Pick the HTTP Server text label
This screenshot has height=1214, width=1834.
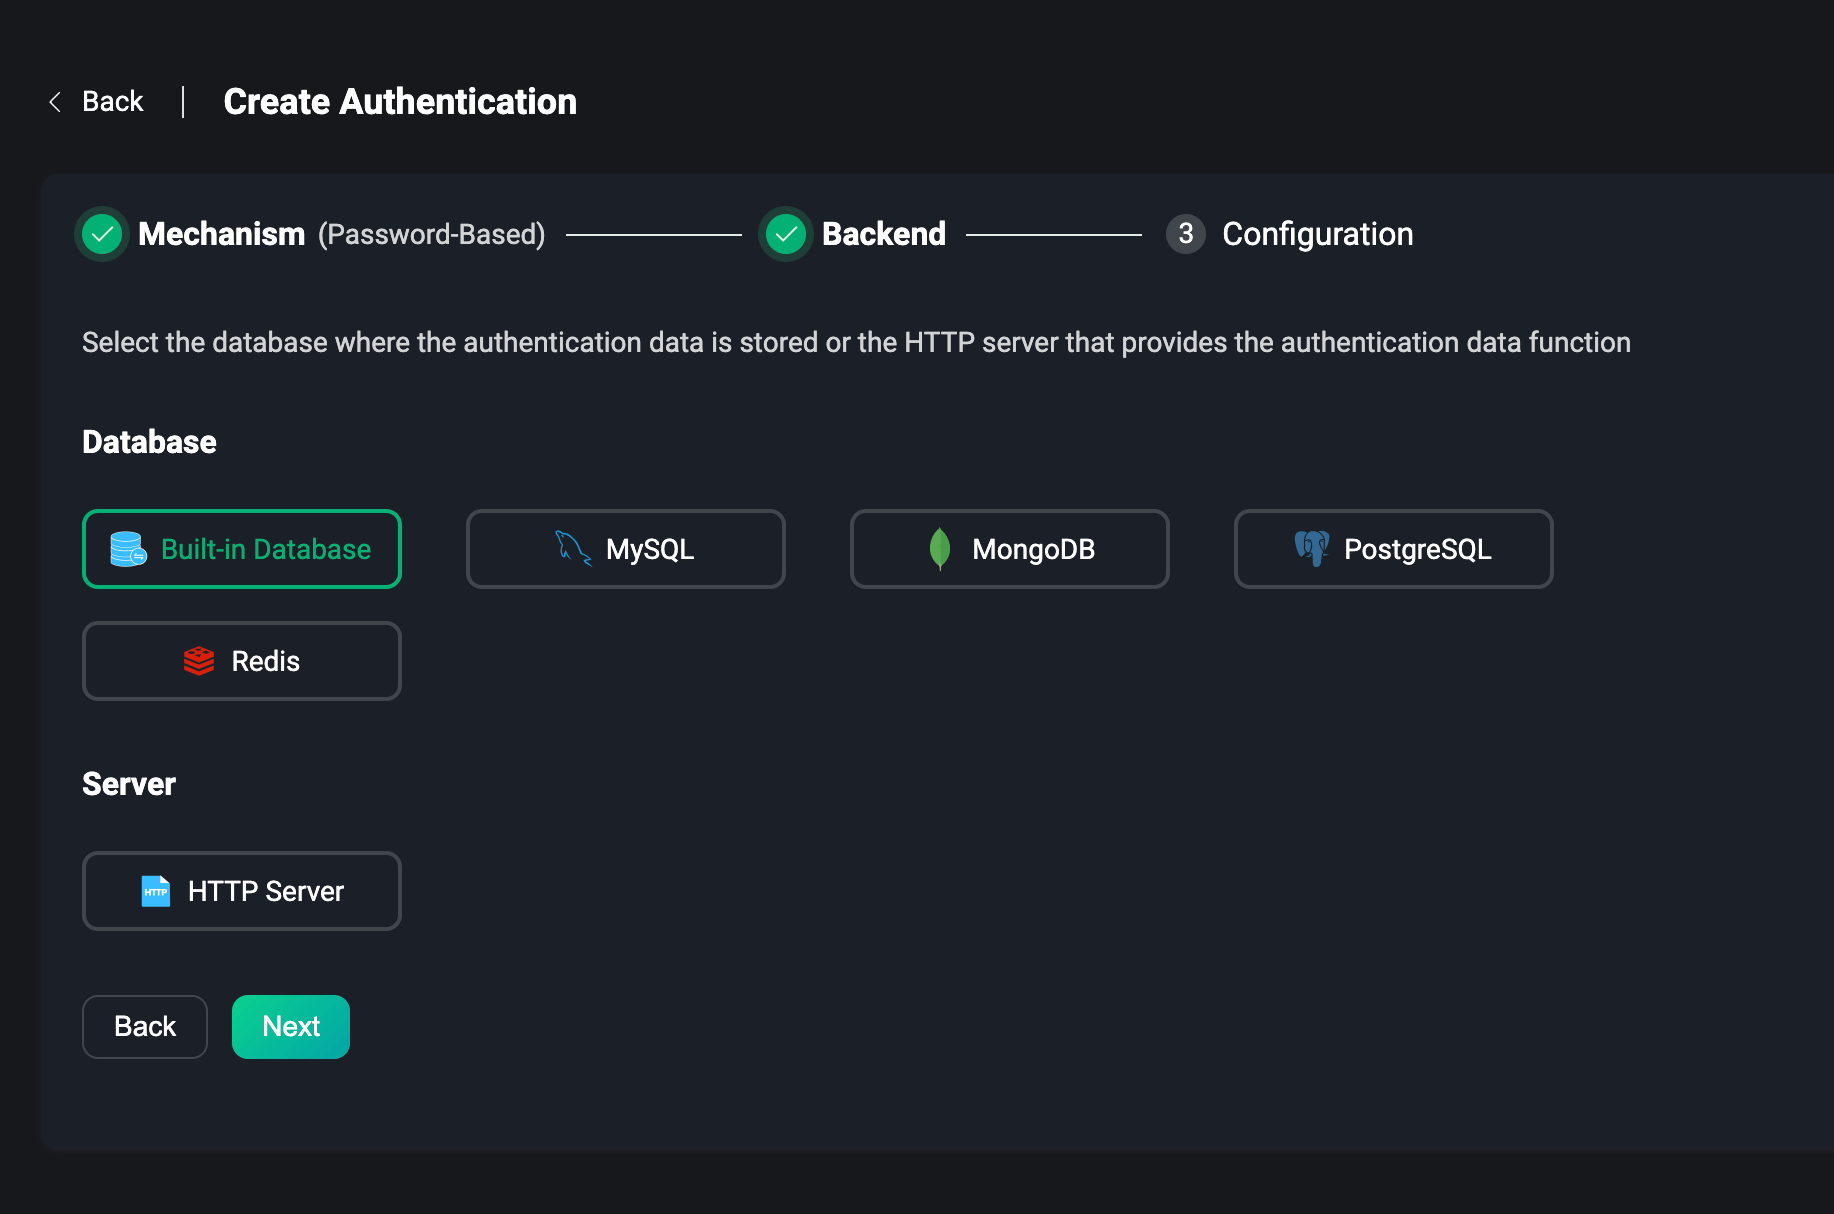tap(266, 891)
